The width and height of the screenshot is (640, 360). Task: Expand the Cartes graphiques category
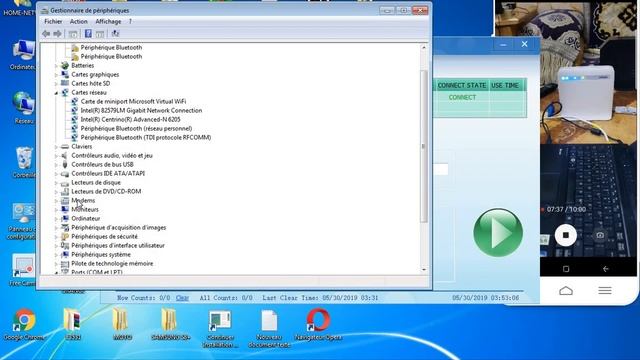click(x=56, y=75)
